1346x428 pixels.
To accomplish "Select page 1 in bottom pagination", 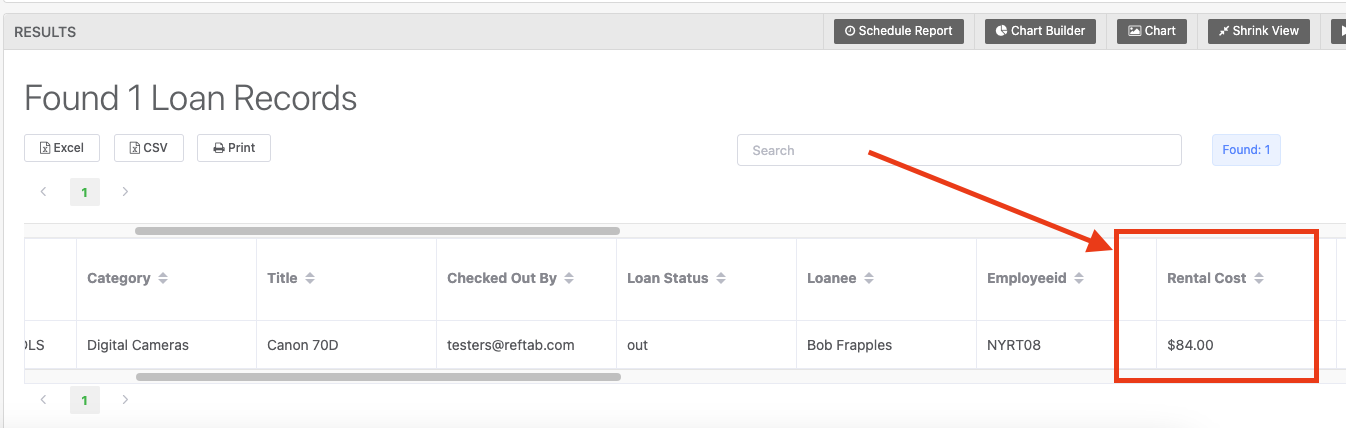I will click(85, 400).
